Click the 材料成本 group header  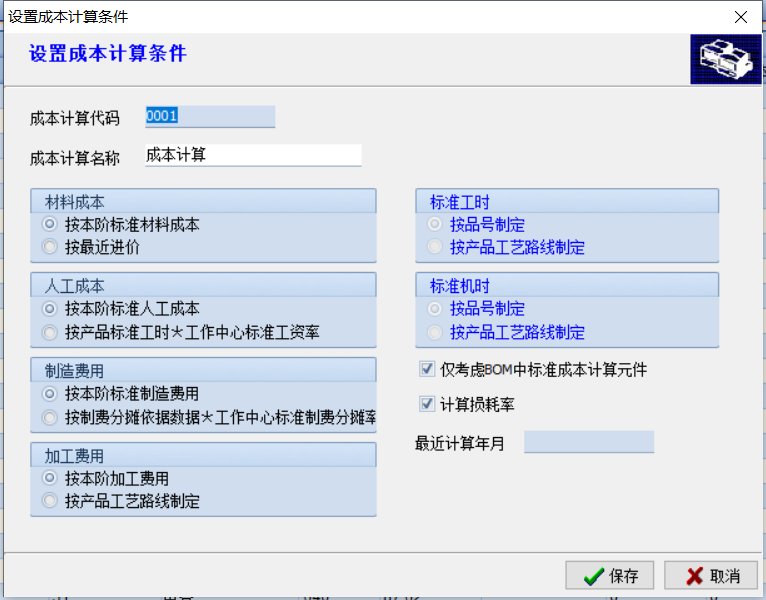[203, 201]
